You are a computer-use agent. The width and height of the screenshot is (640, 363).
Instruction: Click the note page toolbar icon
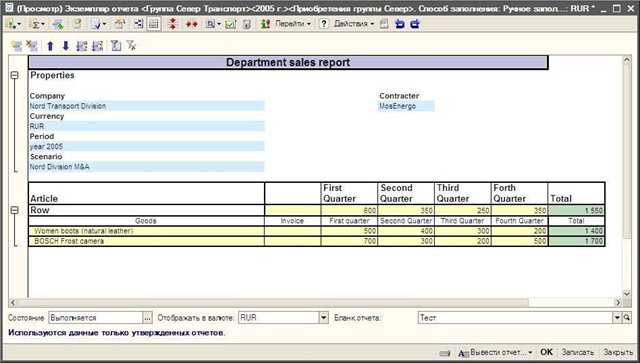click(x=77, y=24)
